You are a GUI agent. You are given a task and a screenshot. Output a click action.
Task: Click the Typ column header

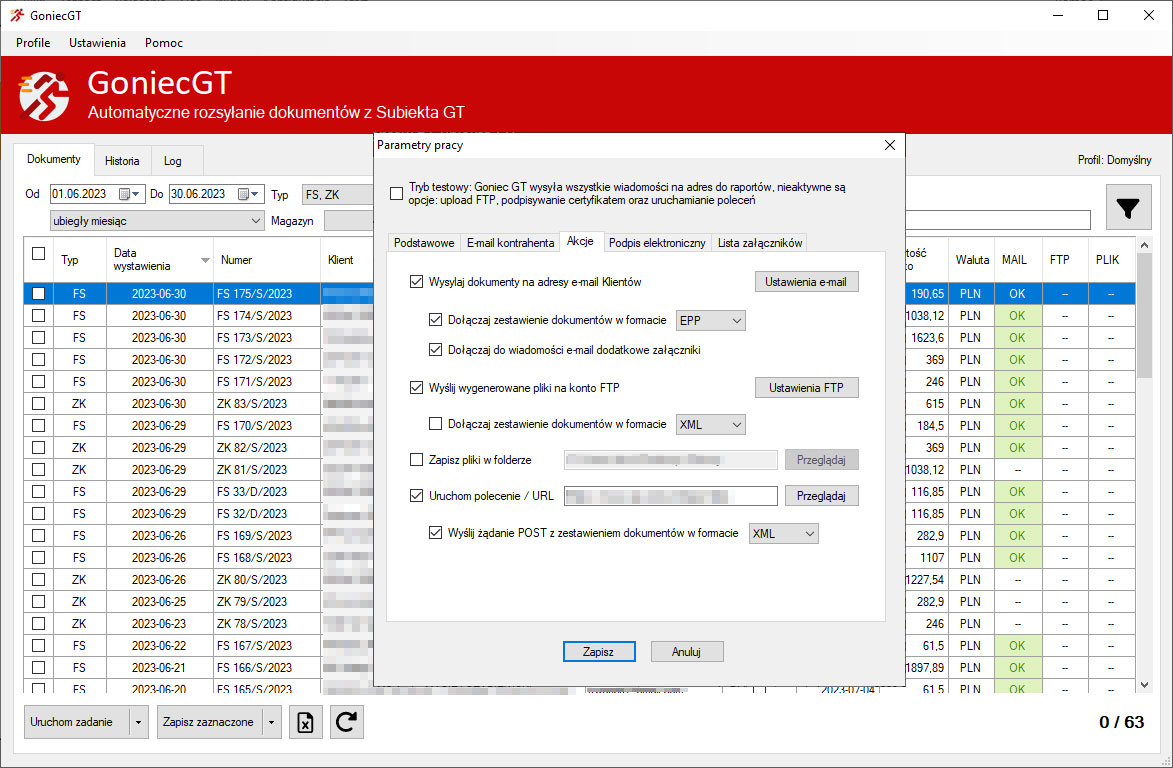pos(79,260)
